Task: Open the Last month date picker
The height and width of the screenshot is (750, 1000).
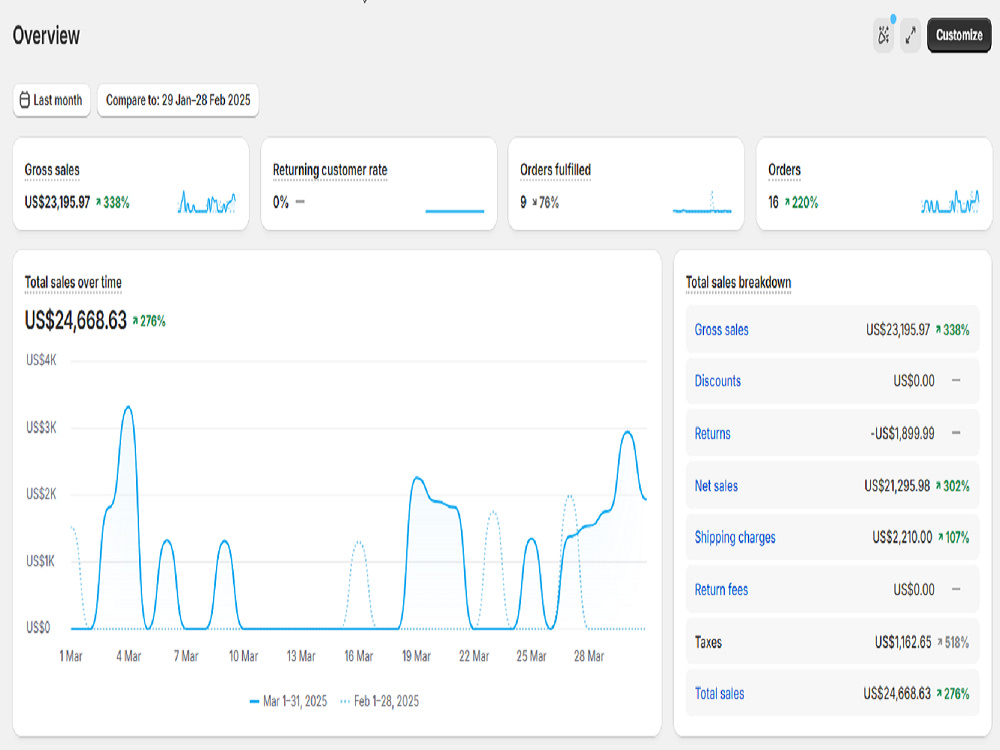Action: [52, 100]
